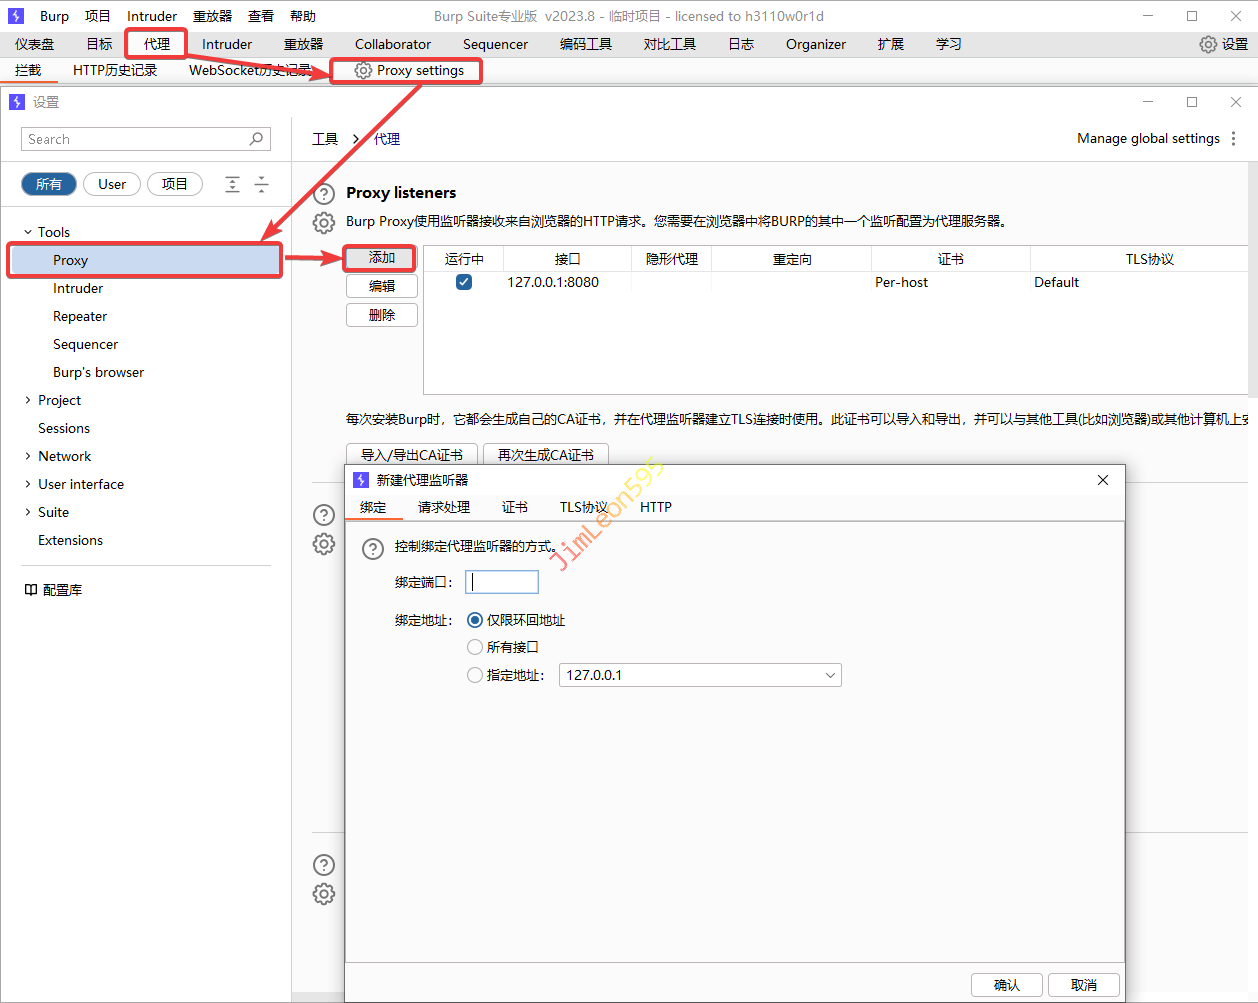Viewport: 1258px width, 1003px height.
Task: Click the 设置 gear in the top-right toolbar
Action: pyautogui.click(x=1208, y=44)
